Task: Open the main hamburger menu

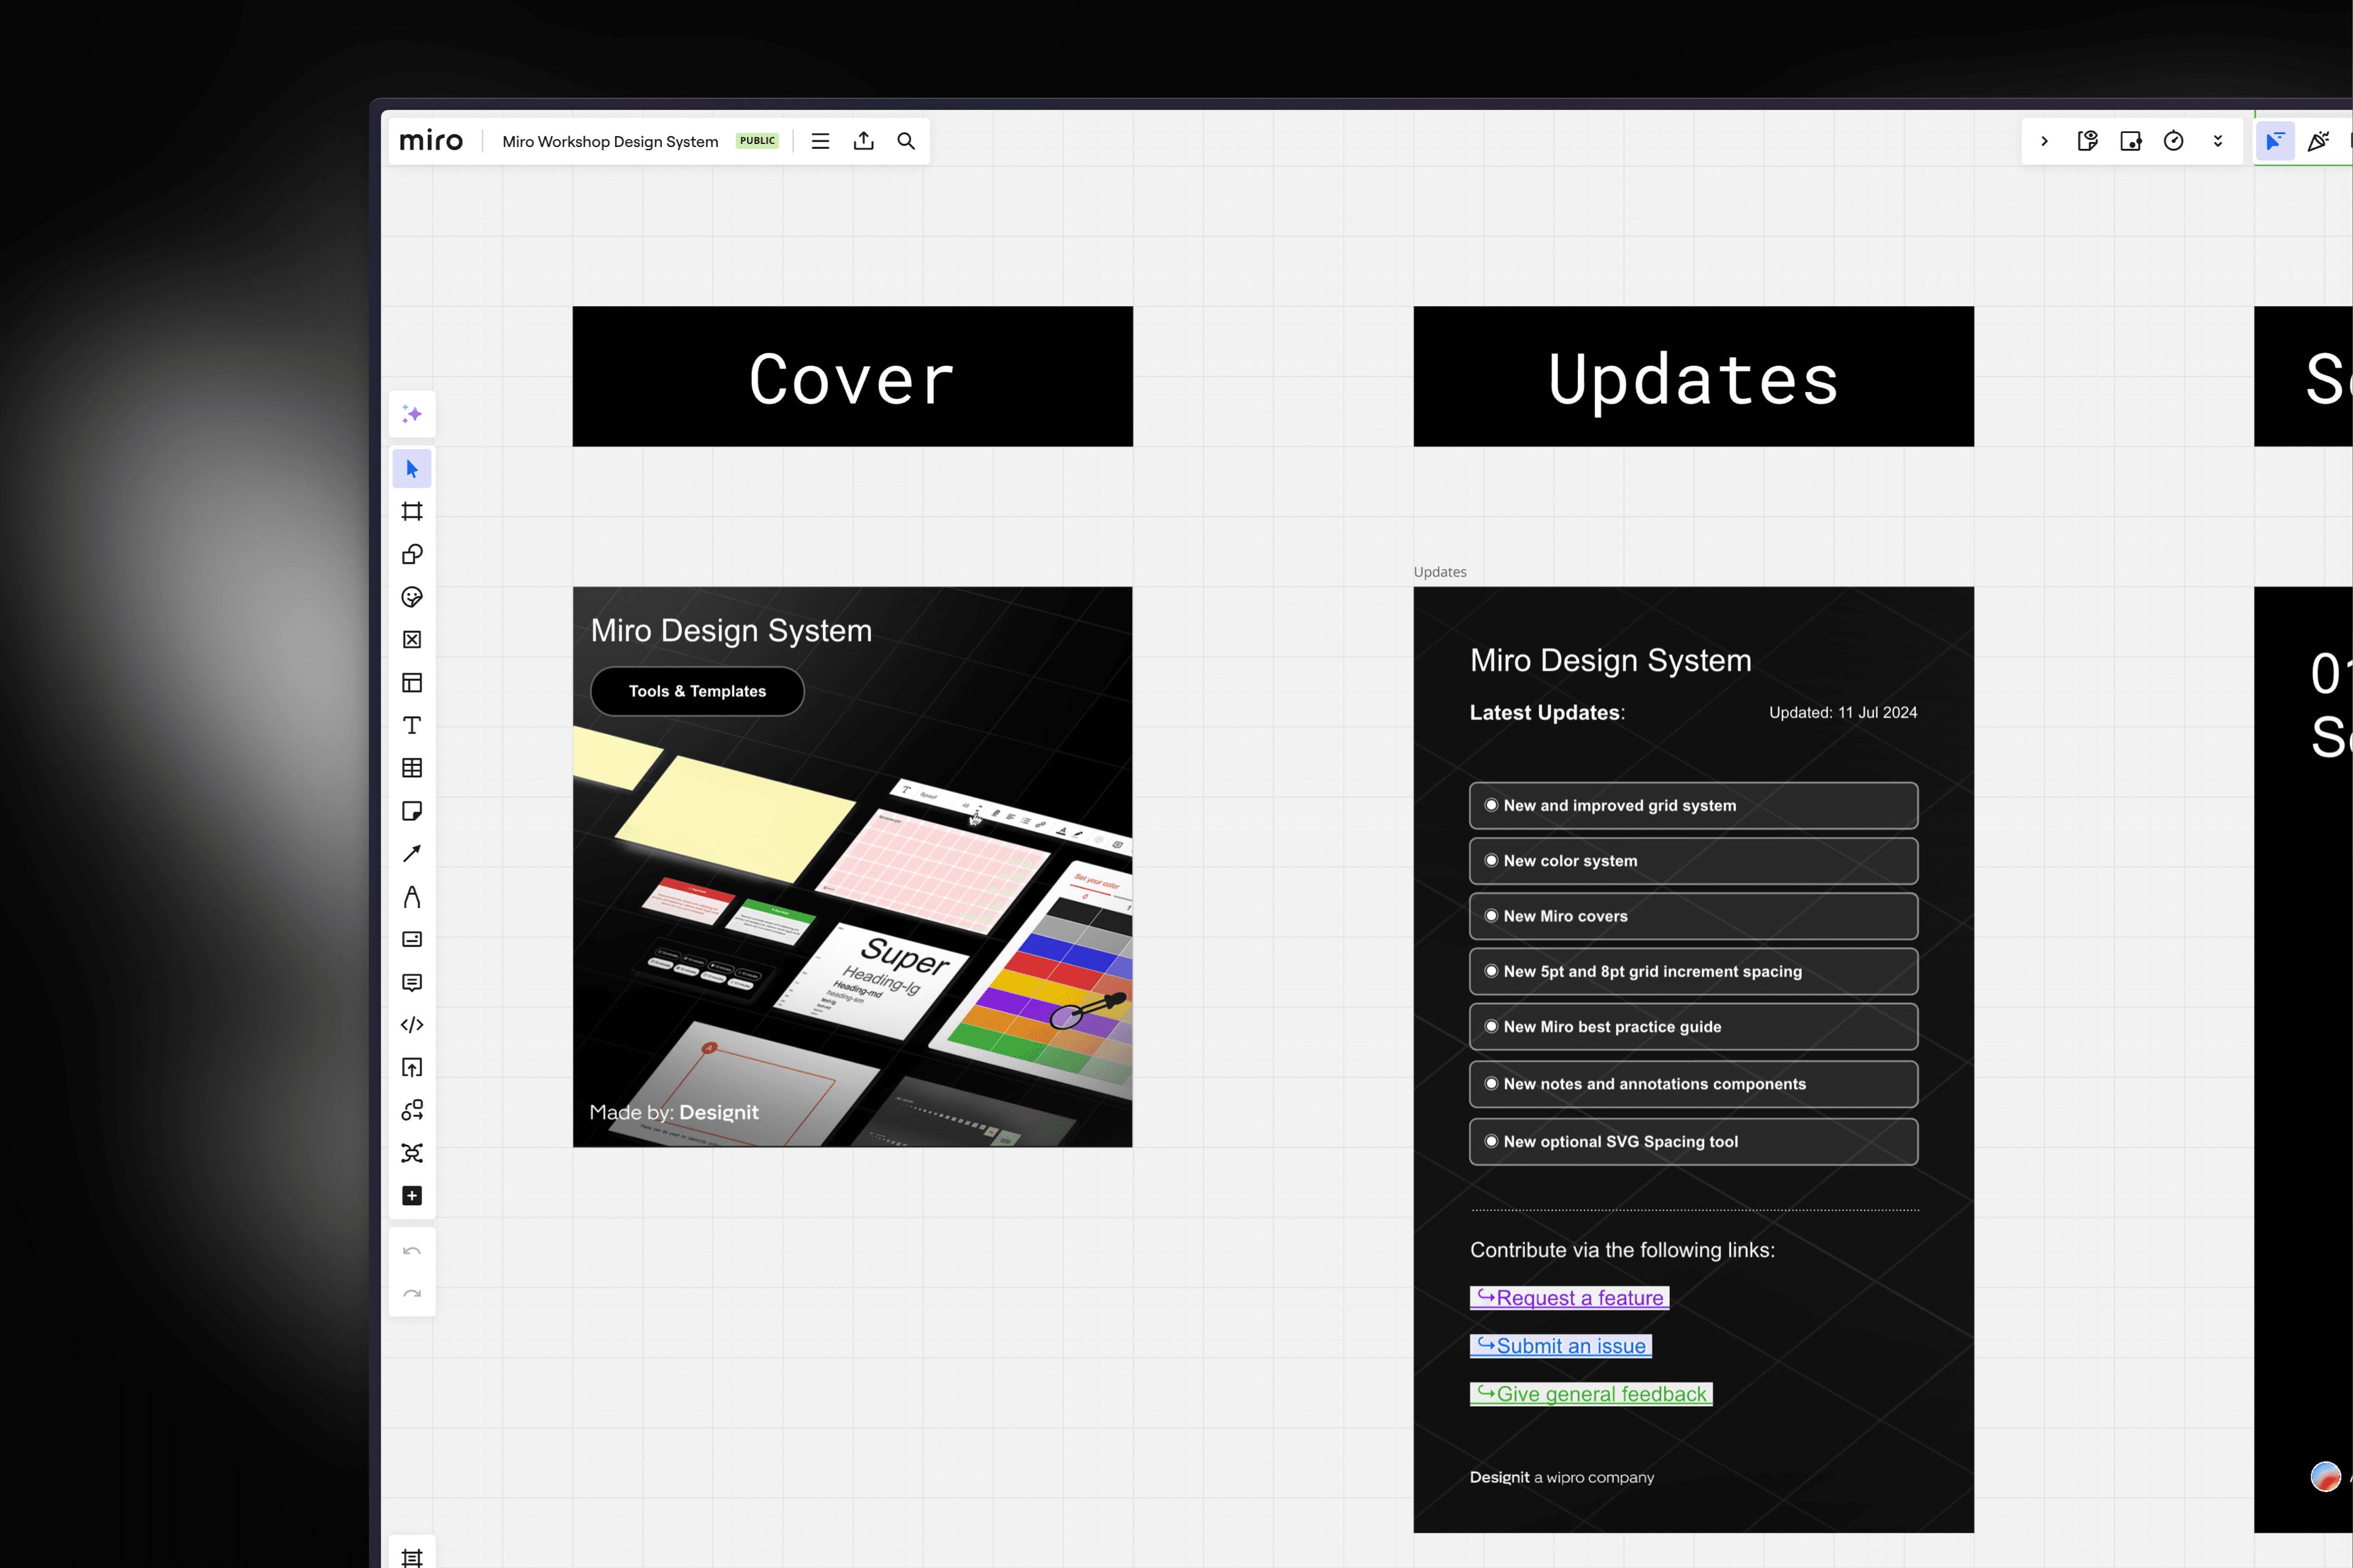Action: point(820,142)
